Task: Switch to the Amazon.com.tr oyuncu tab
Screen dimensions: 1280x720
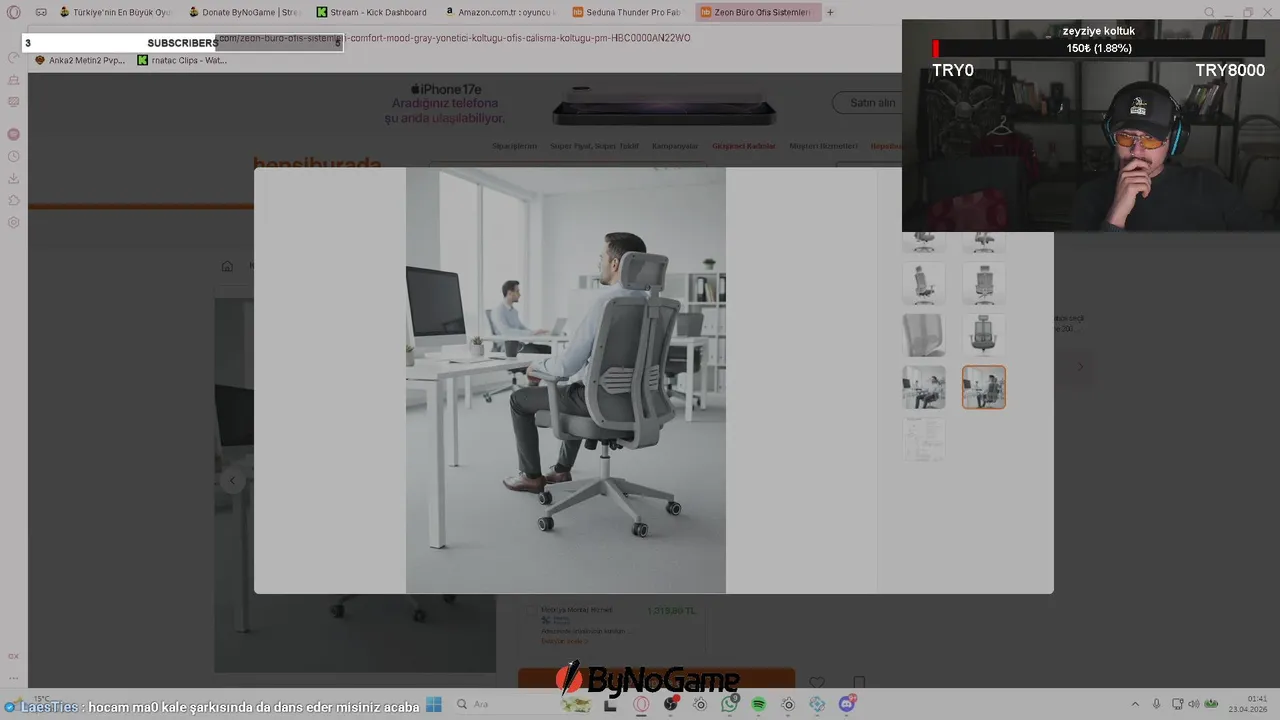Action: [x=501, y=12]
